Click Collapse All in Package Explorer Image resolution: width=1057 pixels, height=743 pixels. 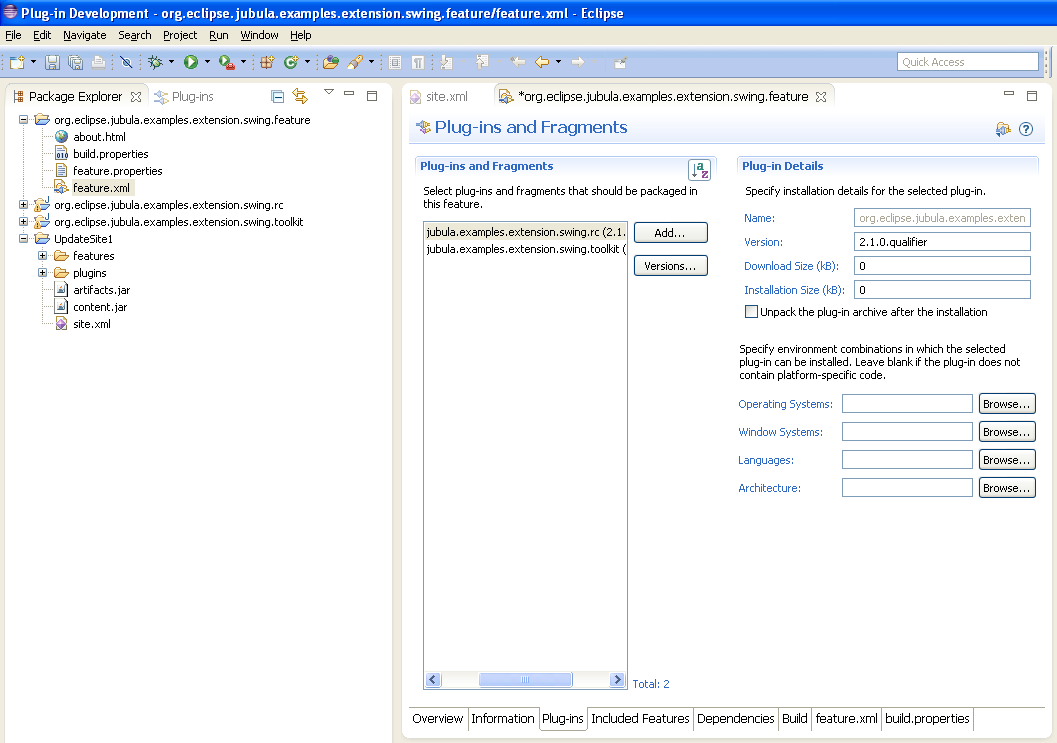pyautogui.click(x=277, y=96)
